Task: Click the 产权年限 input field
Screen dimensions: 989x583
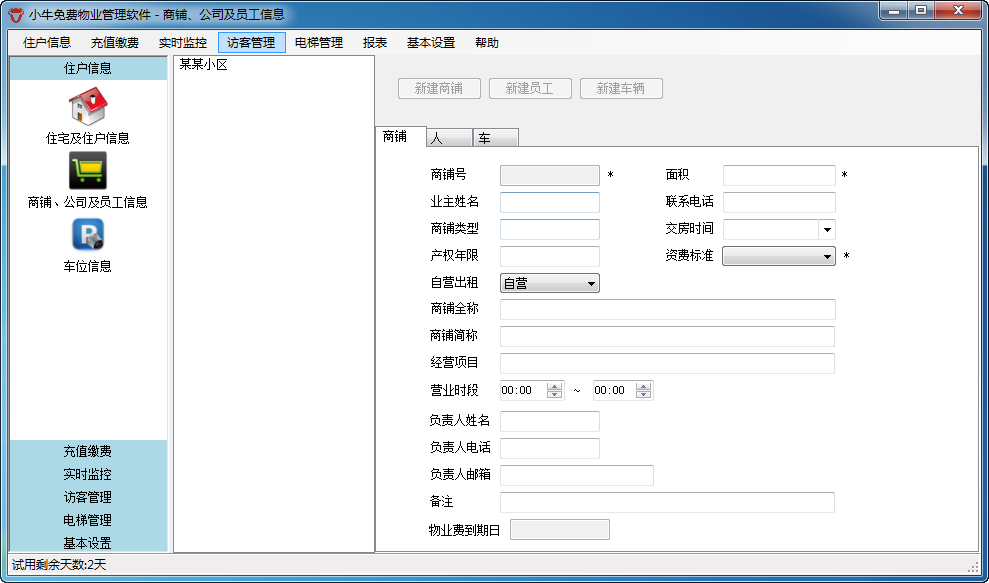Action: coord(549,256)
